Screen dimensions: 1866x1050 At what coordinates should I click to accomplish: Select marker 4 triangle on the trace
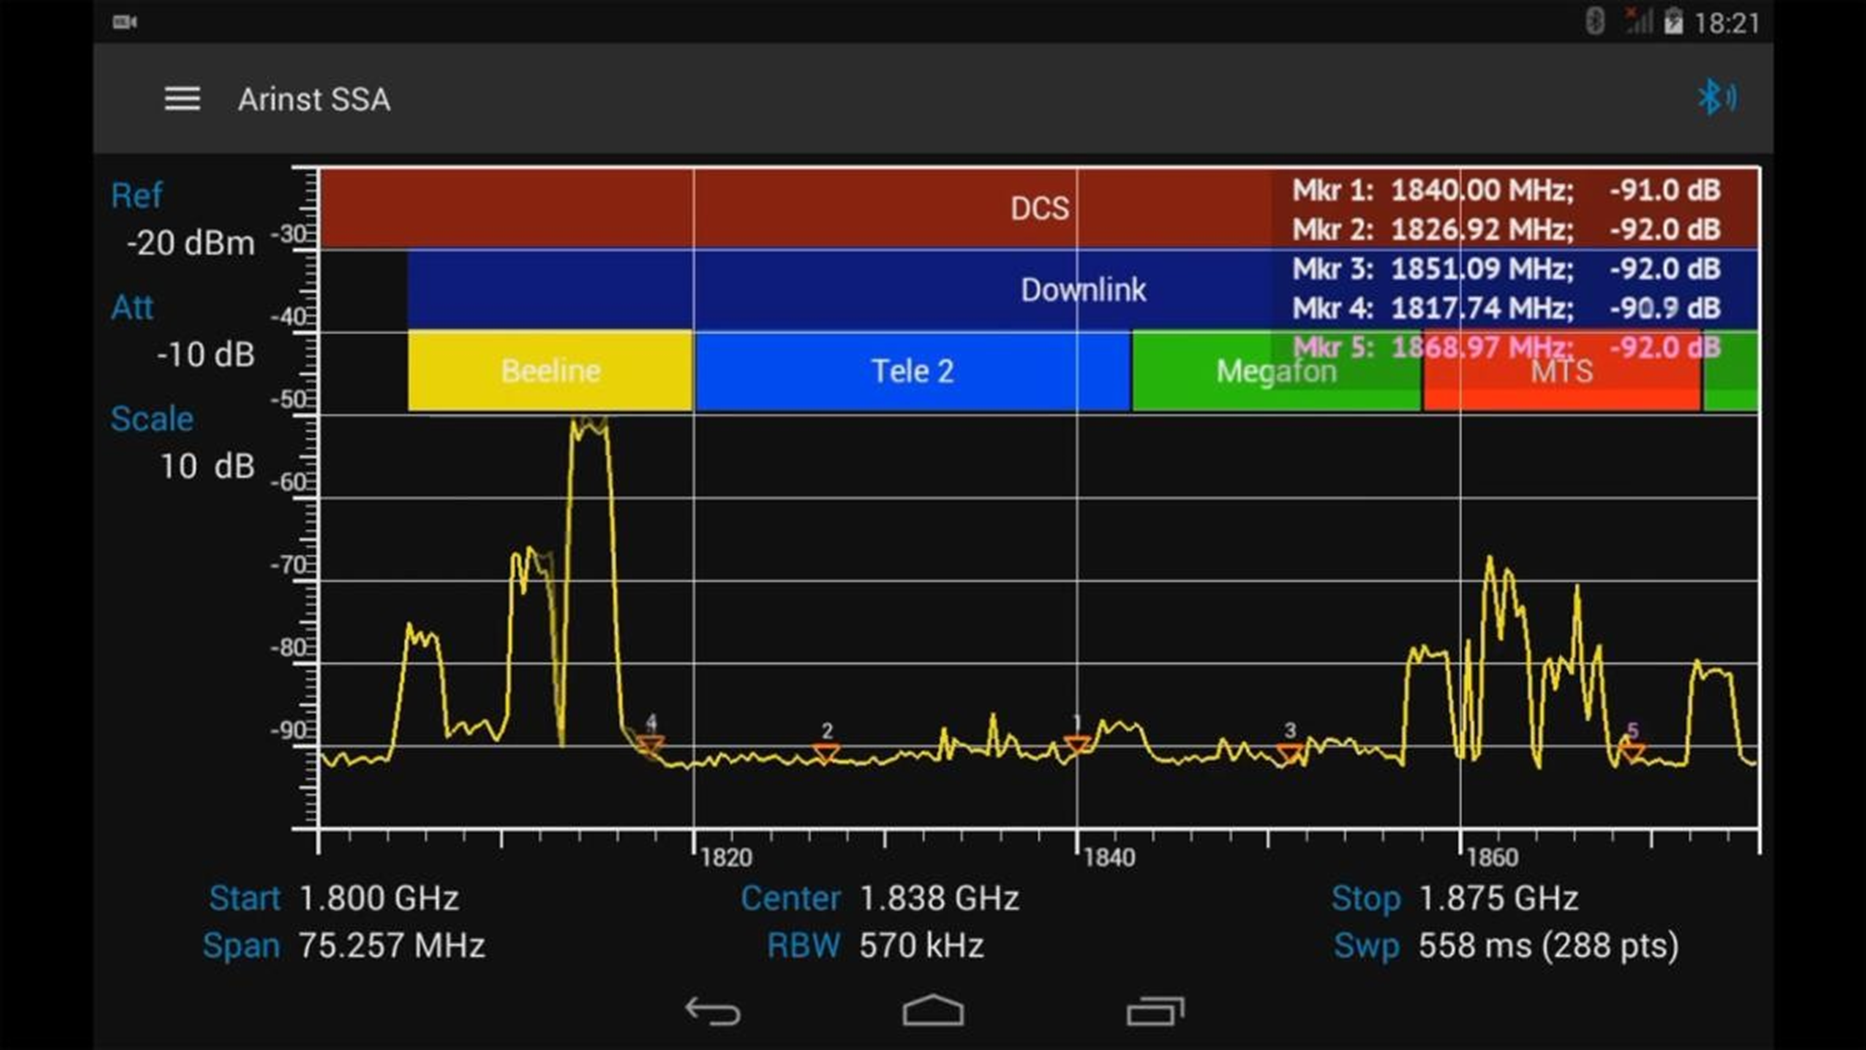point(650,743)
